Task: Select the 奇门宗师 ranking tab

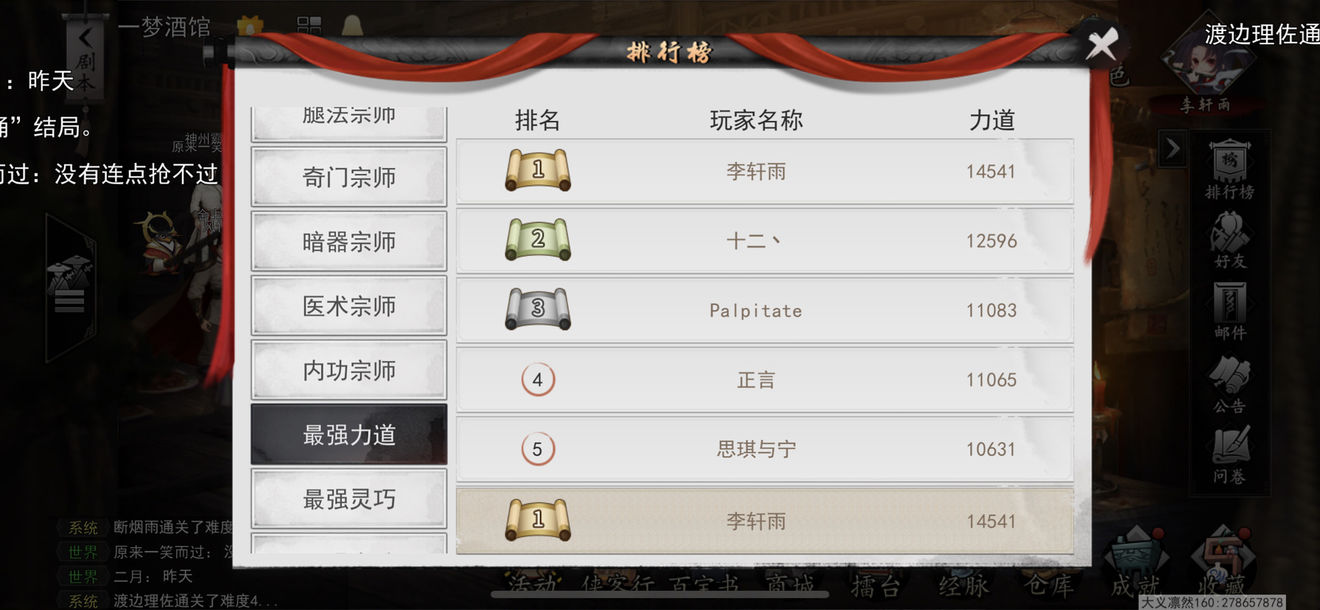Action: 349,177
